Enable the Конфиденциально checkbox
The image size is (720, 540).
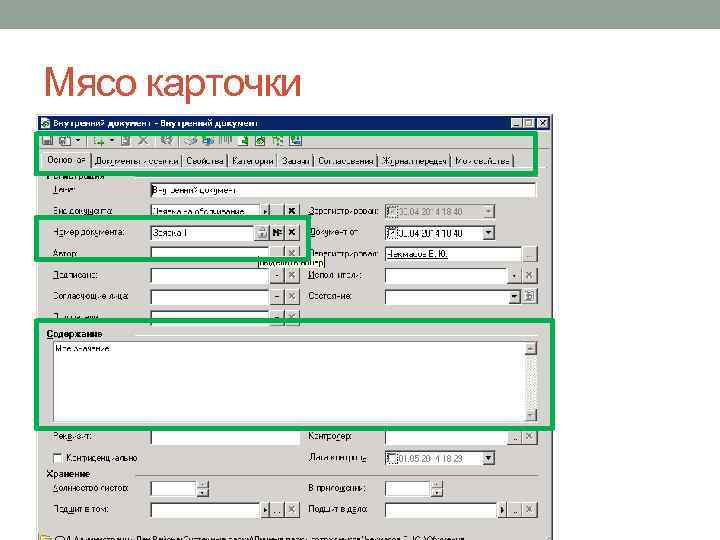click(57, 458)
